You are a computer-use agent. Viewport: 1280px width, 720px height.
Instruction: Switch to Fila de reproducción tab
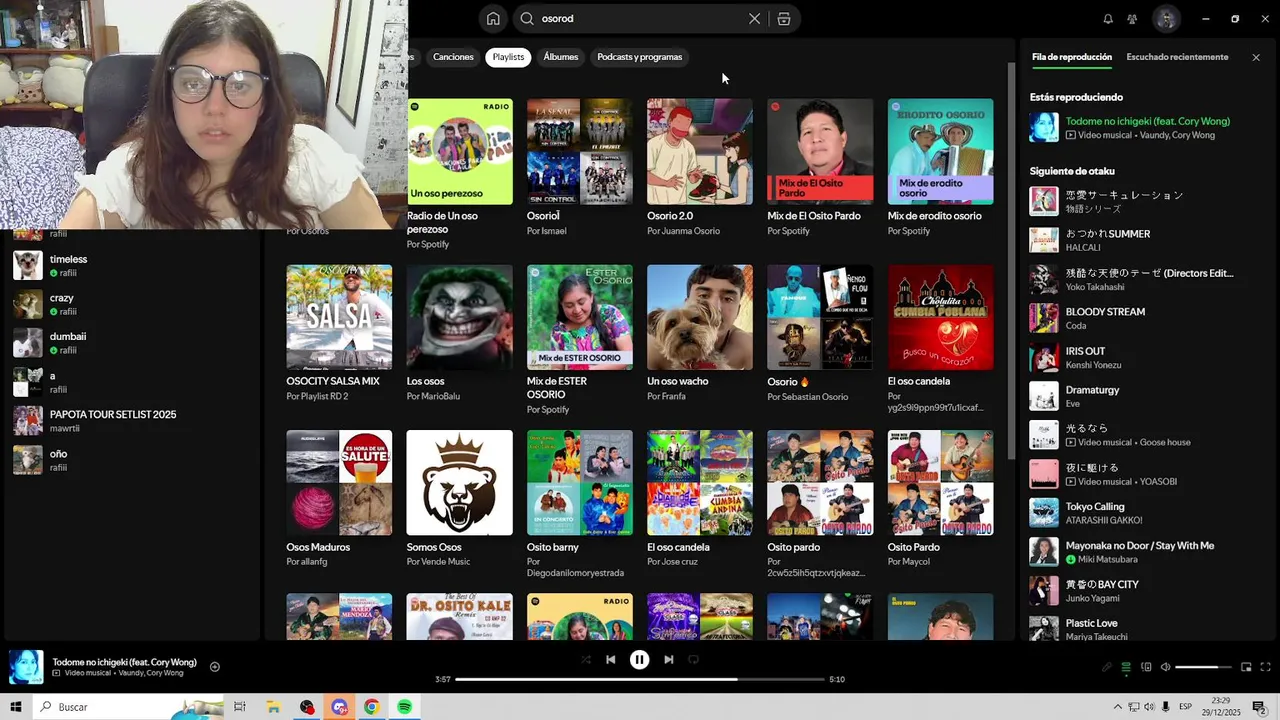click(1072, 57)
